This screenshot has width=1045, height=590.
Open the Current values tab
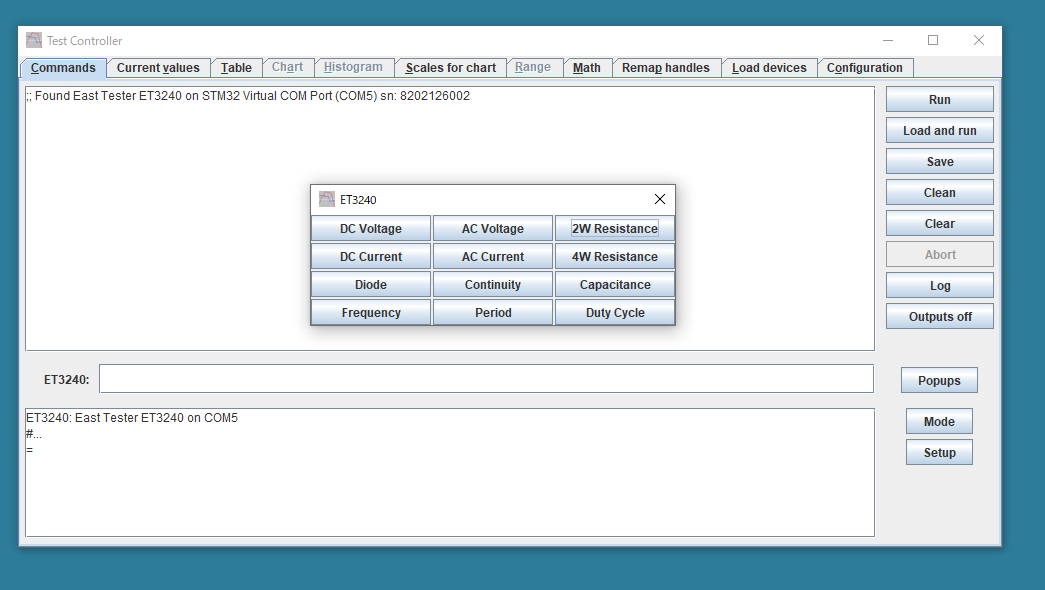tap(158, 68)
